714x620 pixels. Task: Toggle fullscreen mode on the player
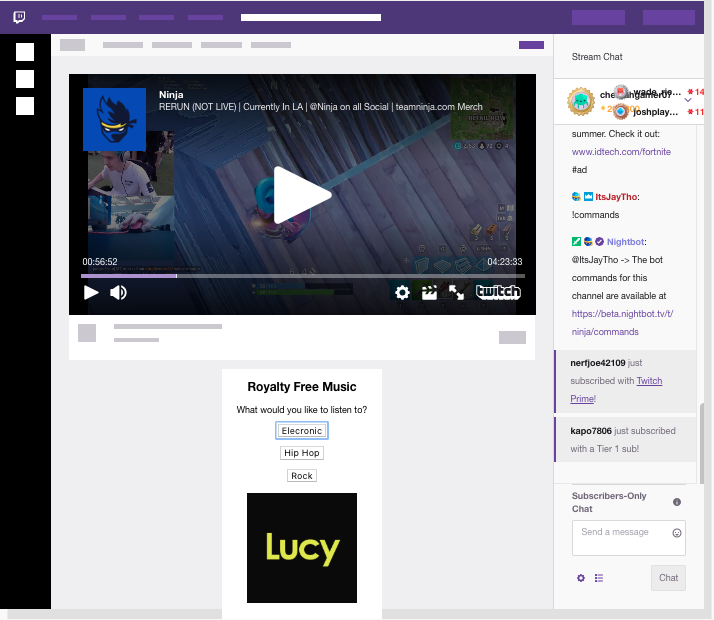pyautogui.click(x=456, y=292)
